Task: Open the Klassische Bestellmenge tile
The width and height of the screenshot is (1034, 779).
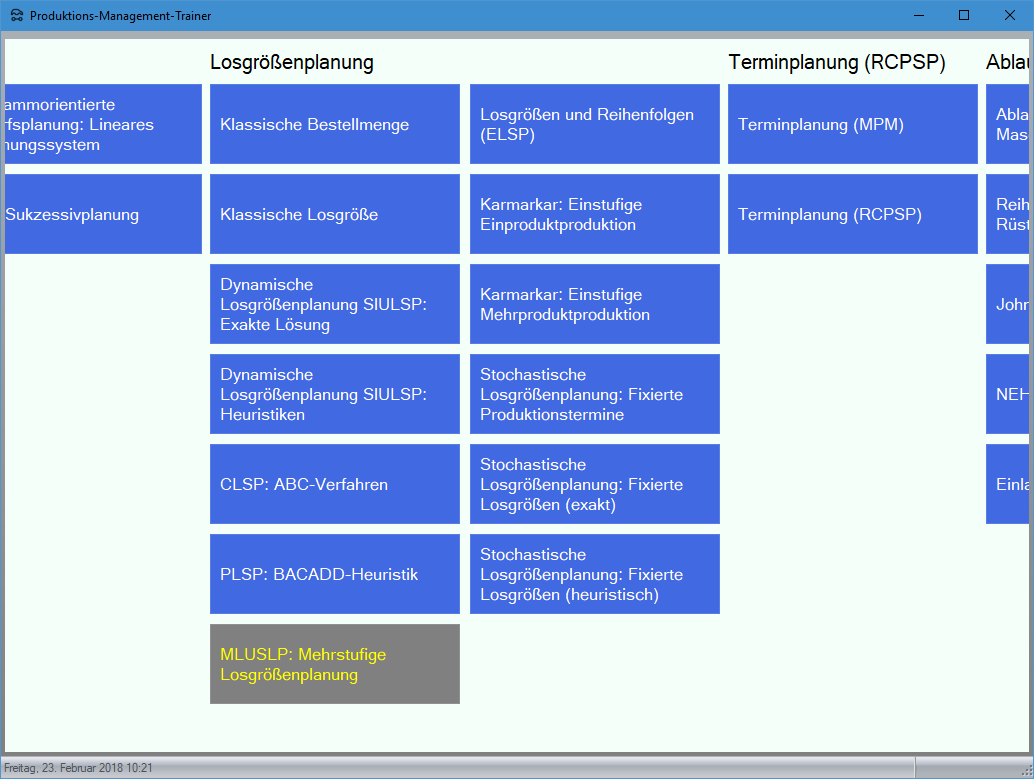Action: 334,124
